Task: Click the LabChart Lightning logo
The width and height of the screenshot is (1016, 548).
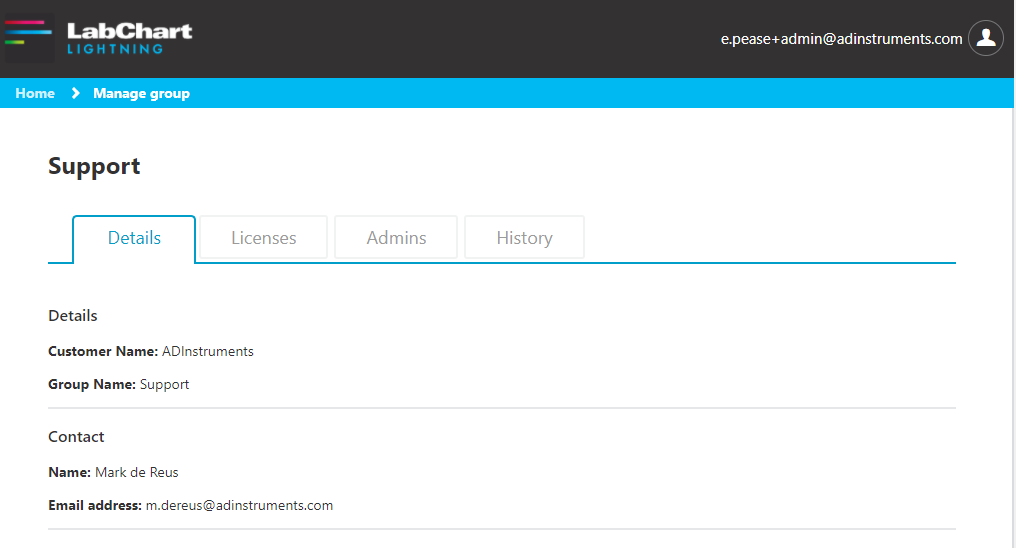Action: click(x=98, y=38)
